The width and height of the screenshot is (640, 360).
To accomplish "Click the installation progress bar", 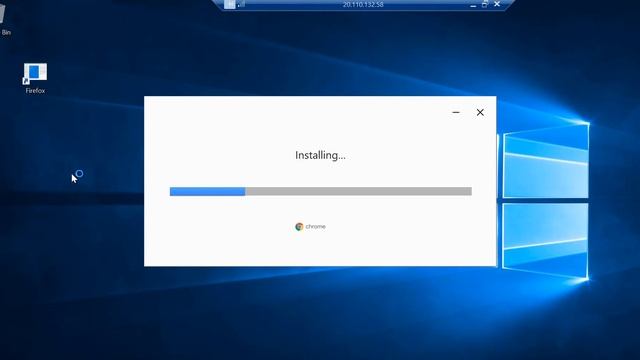I will click(321, 191).
